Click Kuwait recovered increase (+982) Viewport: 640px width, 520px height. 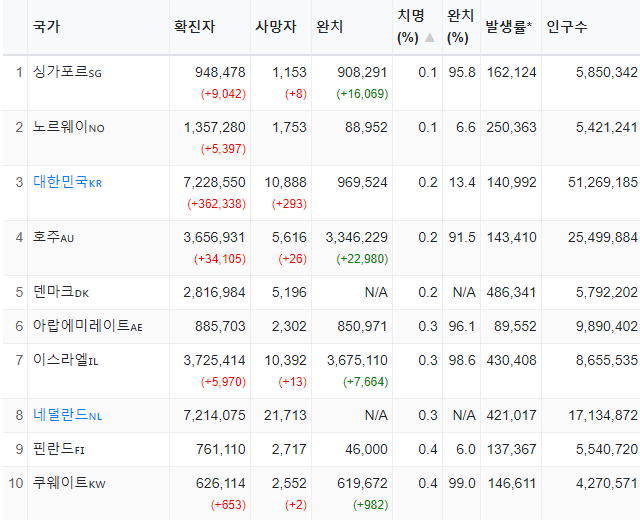pos(371,505)
